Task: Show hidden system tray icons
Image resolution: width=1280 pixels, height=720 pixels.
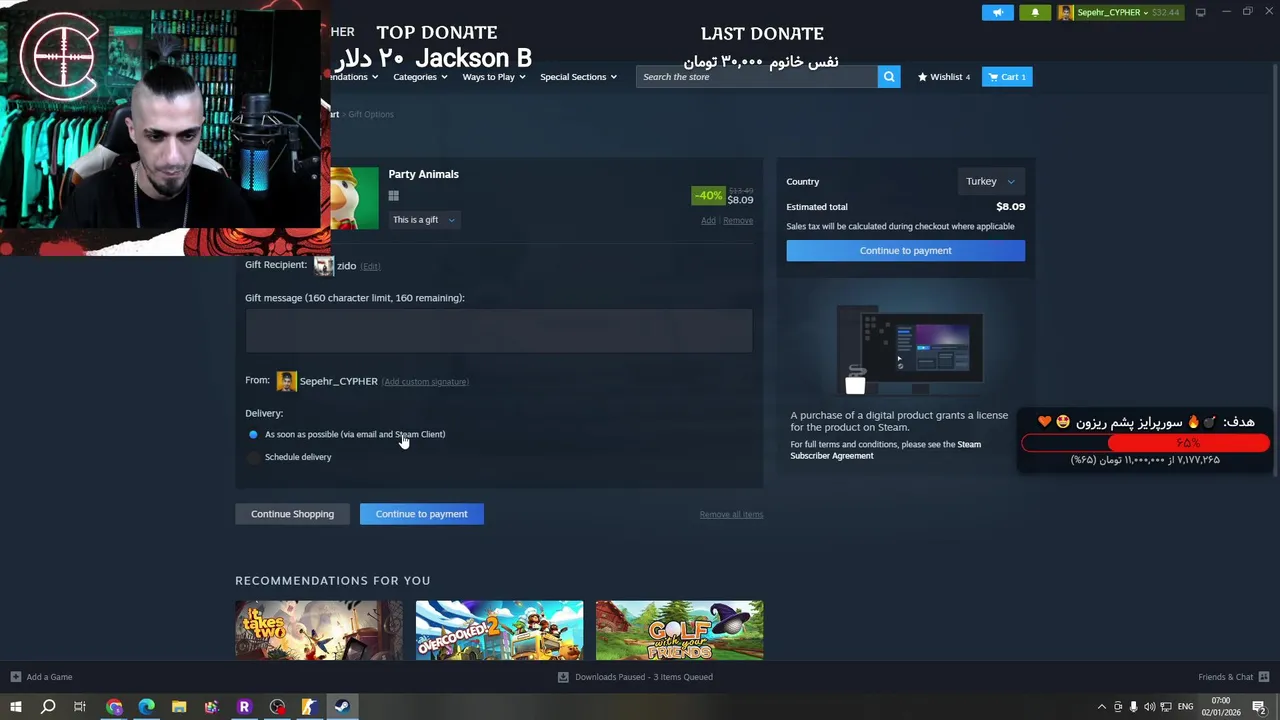Action: 1102,707
